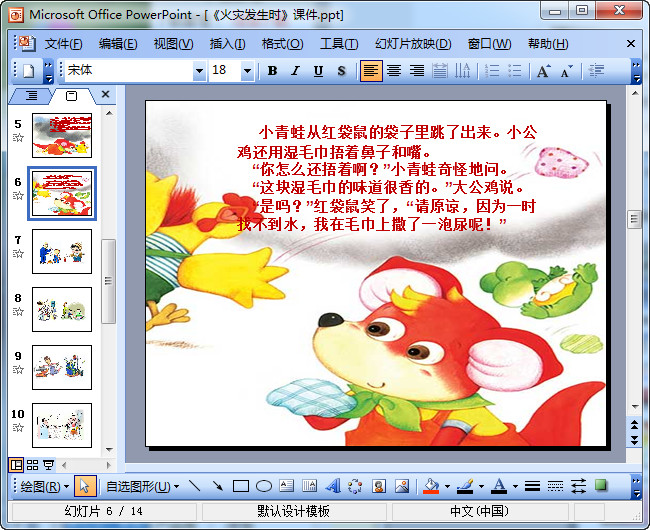Viewport: 650px width, 530px height.
Task: Toggle bold formatting
Action: click(x=272, y=71)
